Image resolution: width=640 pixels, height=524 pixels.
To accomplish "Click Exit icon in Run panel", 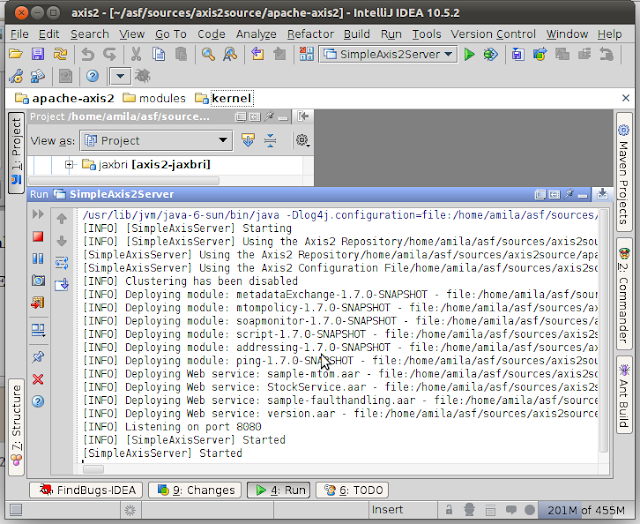I will point(38,302).
